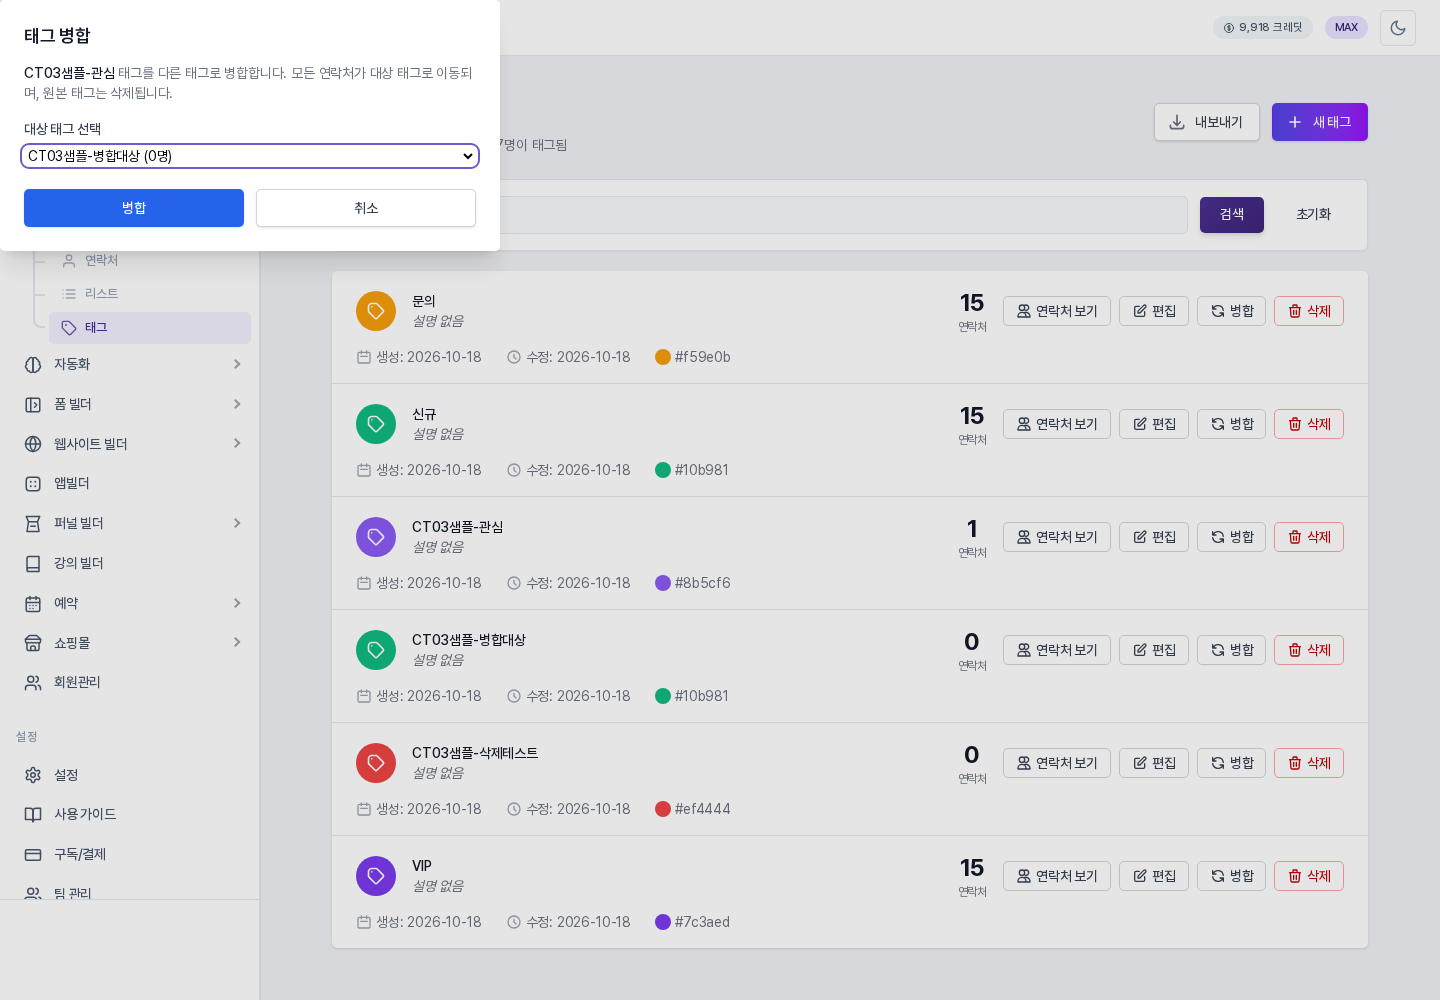Select the 태그 sidebar item
The width and height of the screenshot is (1440, 1000).
150,328
